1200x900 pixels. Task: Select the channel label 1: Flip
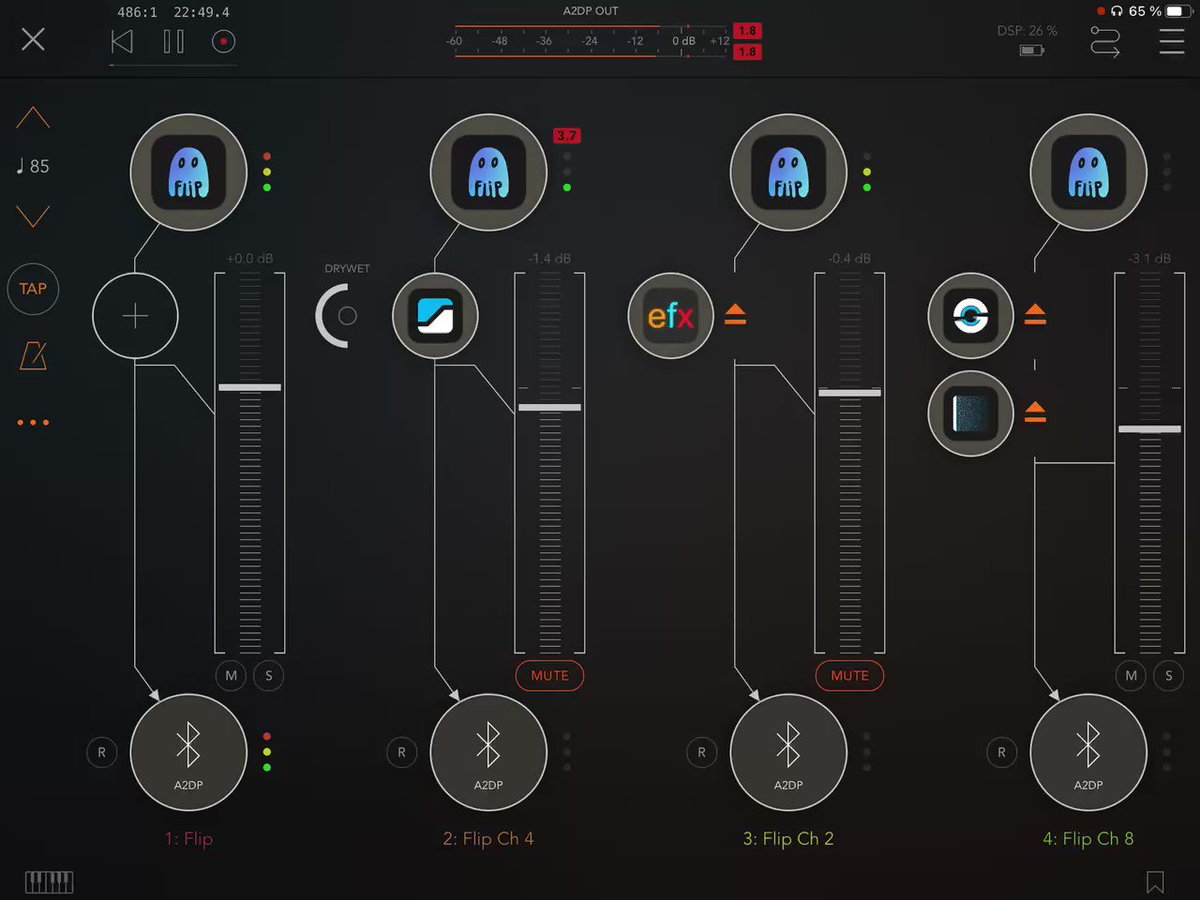(188, 839)
